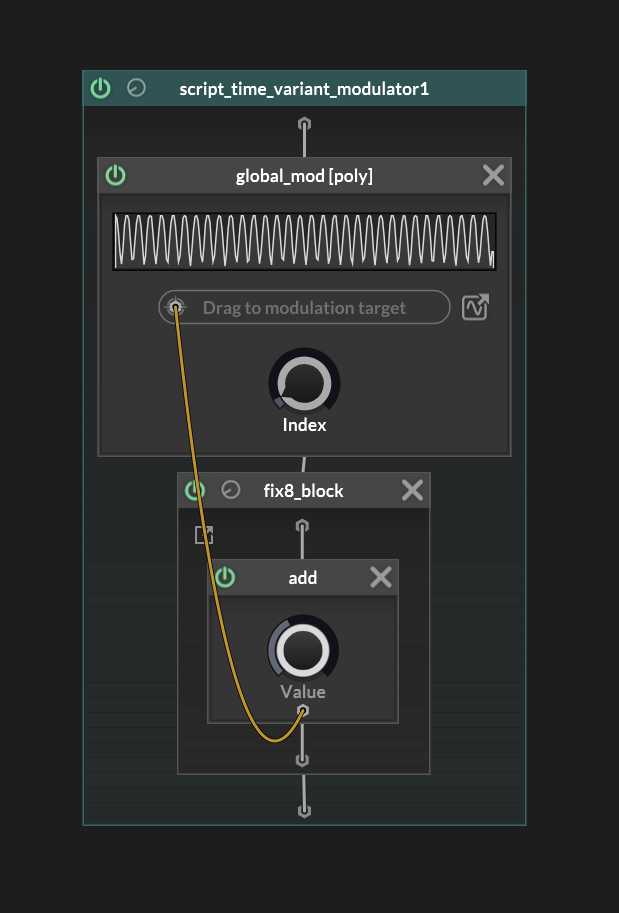619x913 pixels.
Task: Remove the global_mod node with its X
Action: tap(493, 176)
